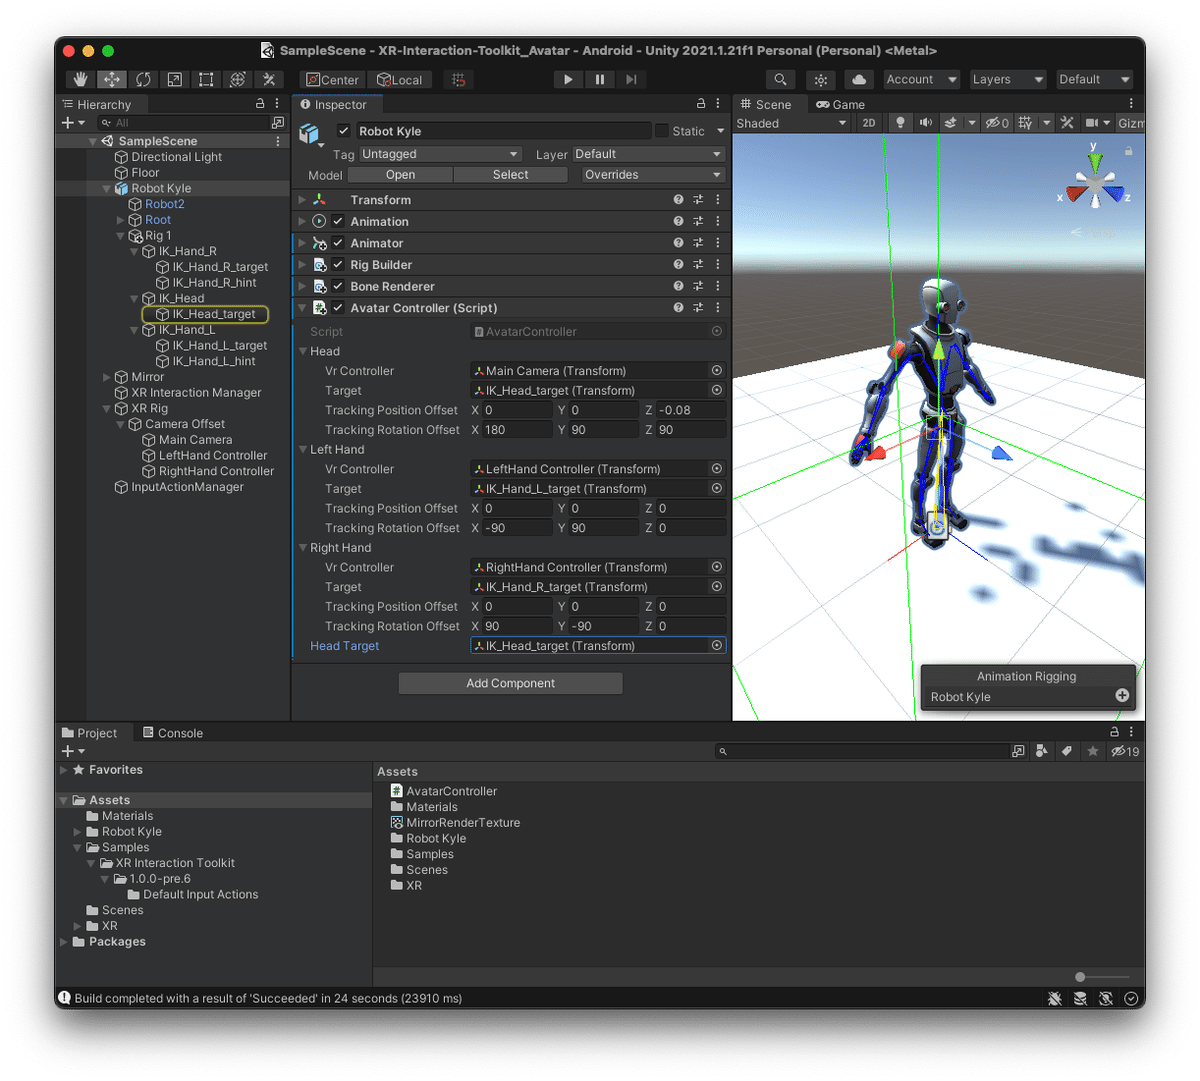Search by label tag icon in Project
The width and height of the screenshot is (1200, 1081).
pyautogui.click(x=1067, y=751)
